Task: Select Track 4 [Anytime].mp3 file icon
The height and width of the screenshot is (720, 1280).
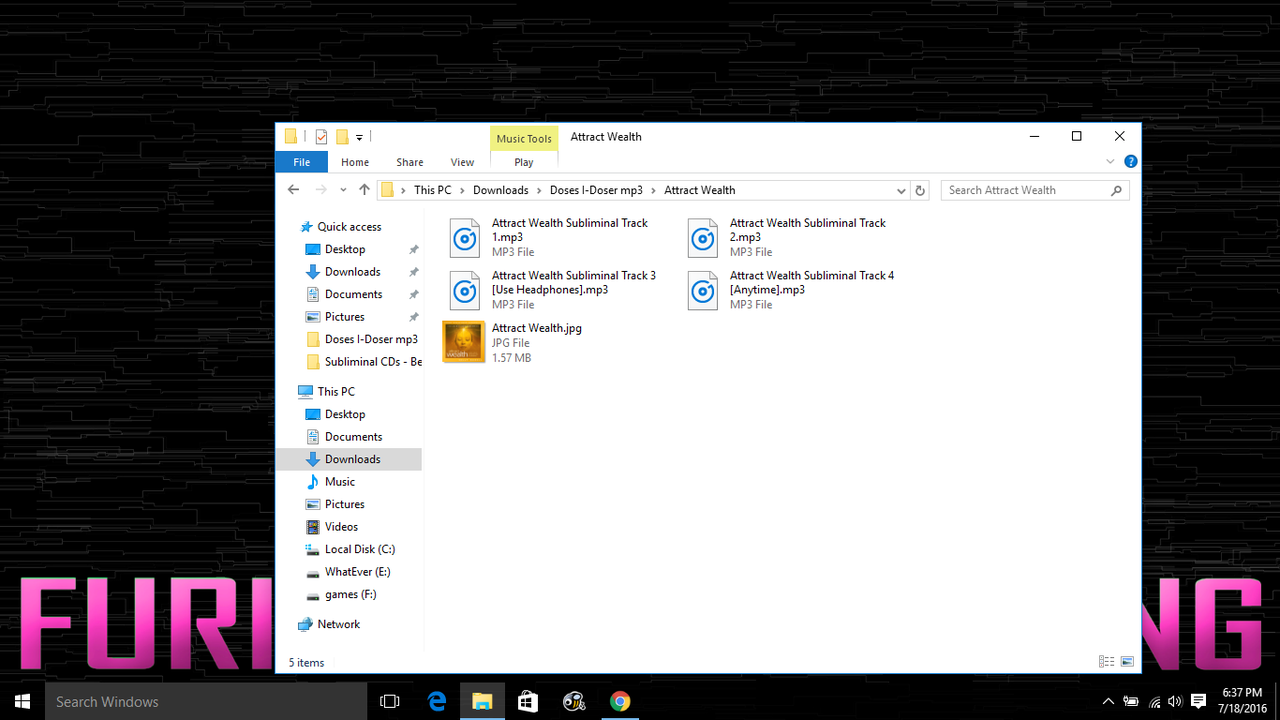Action: [703, 290]
